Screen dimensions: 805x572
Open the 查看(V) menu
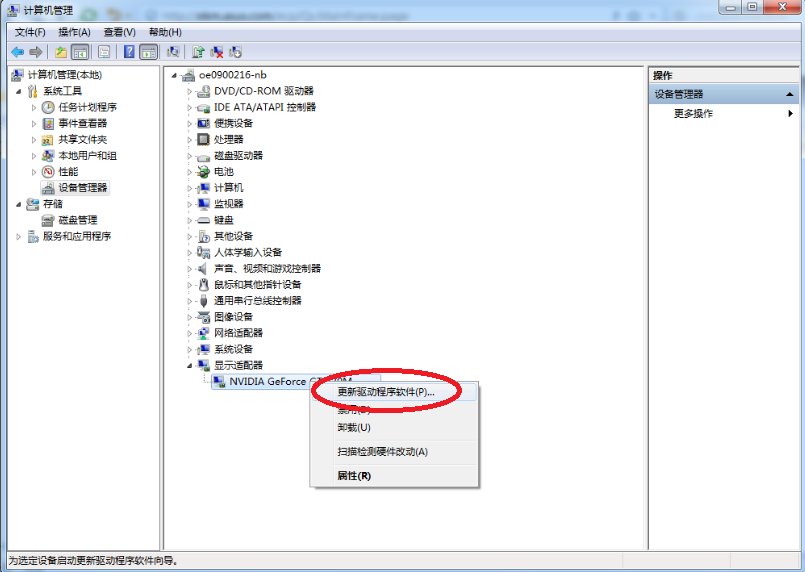(120, 32)
